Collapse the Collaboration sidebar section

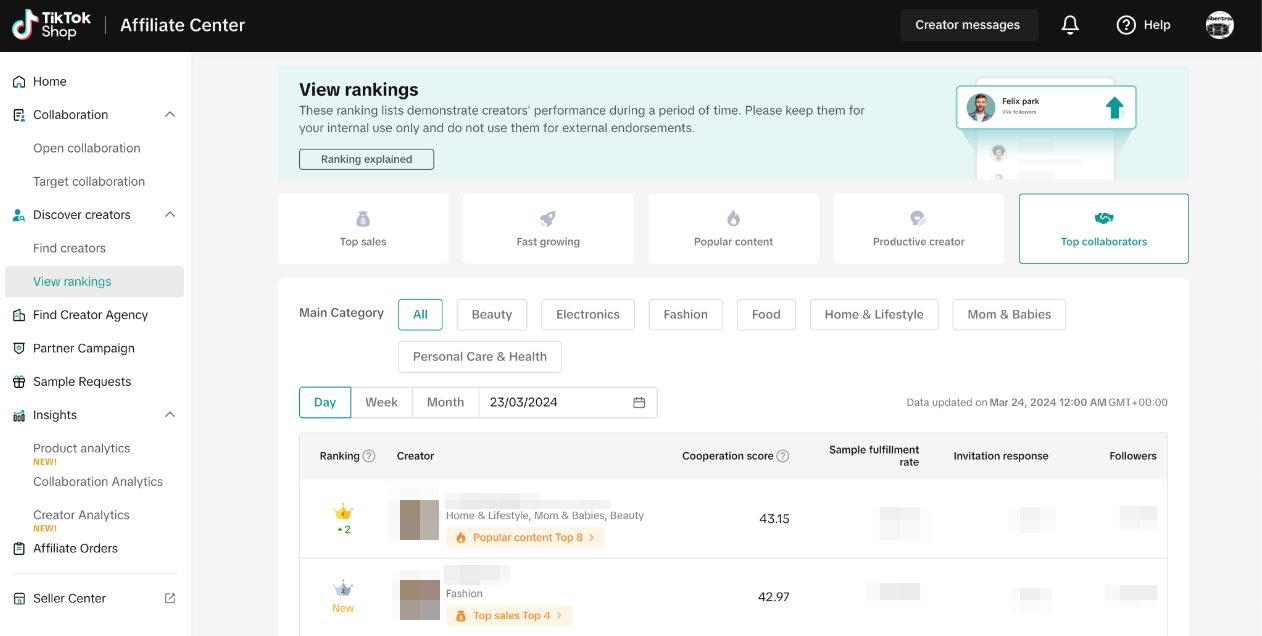(x=170, y=115)
